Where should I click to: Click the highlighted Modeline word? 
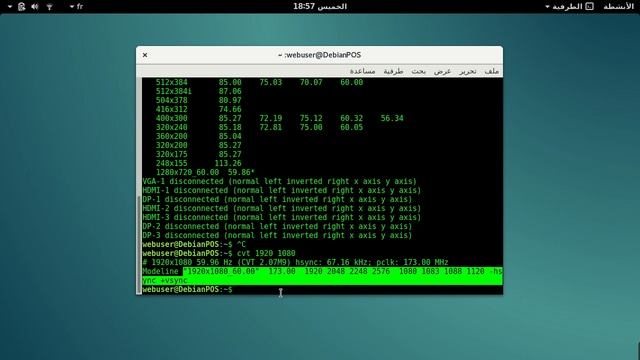coord(160,271)
